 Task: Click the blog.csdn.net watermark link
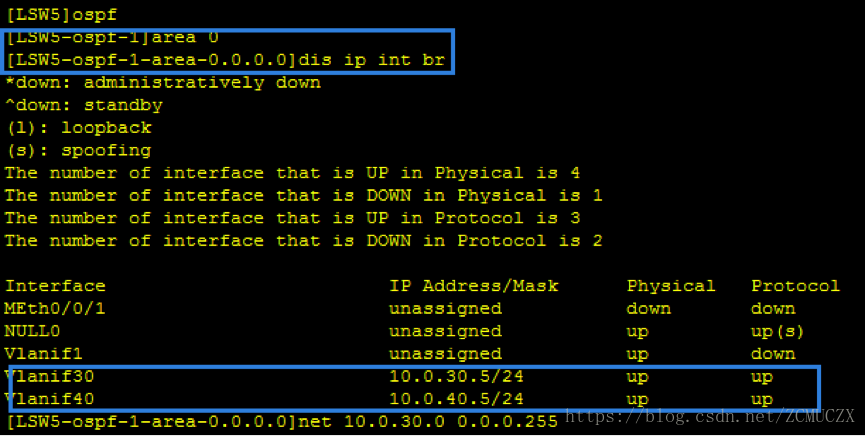click(x=710, y=416)
